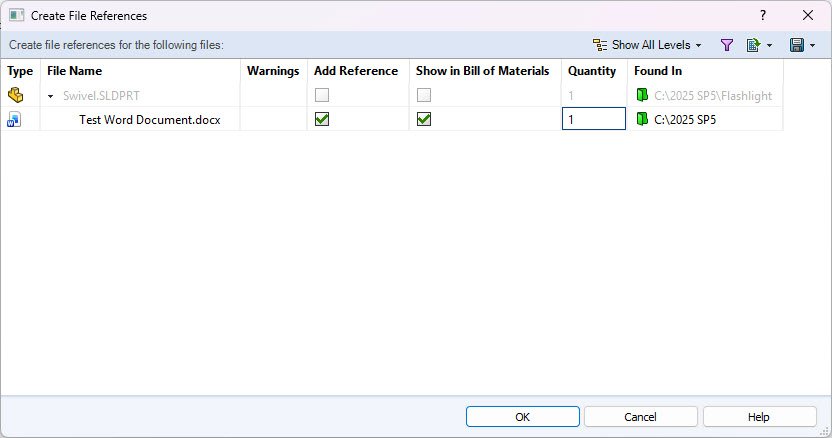832x438 pixels.
Task: Click the Swivel.SLDPRT quantity value
Action: click(571, 96)
